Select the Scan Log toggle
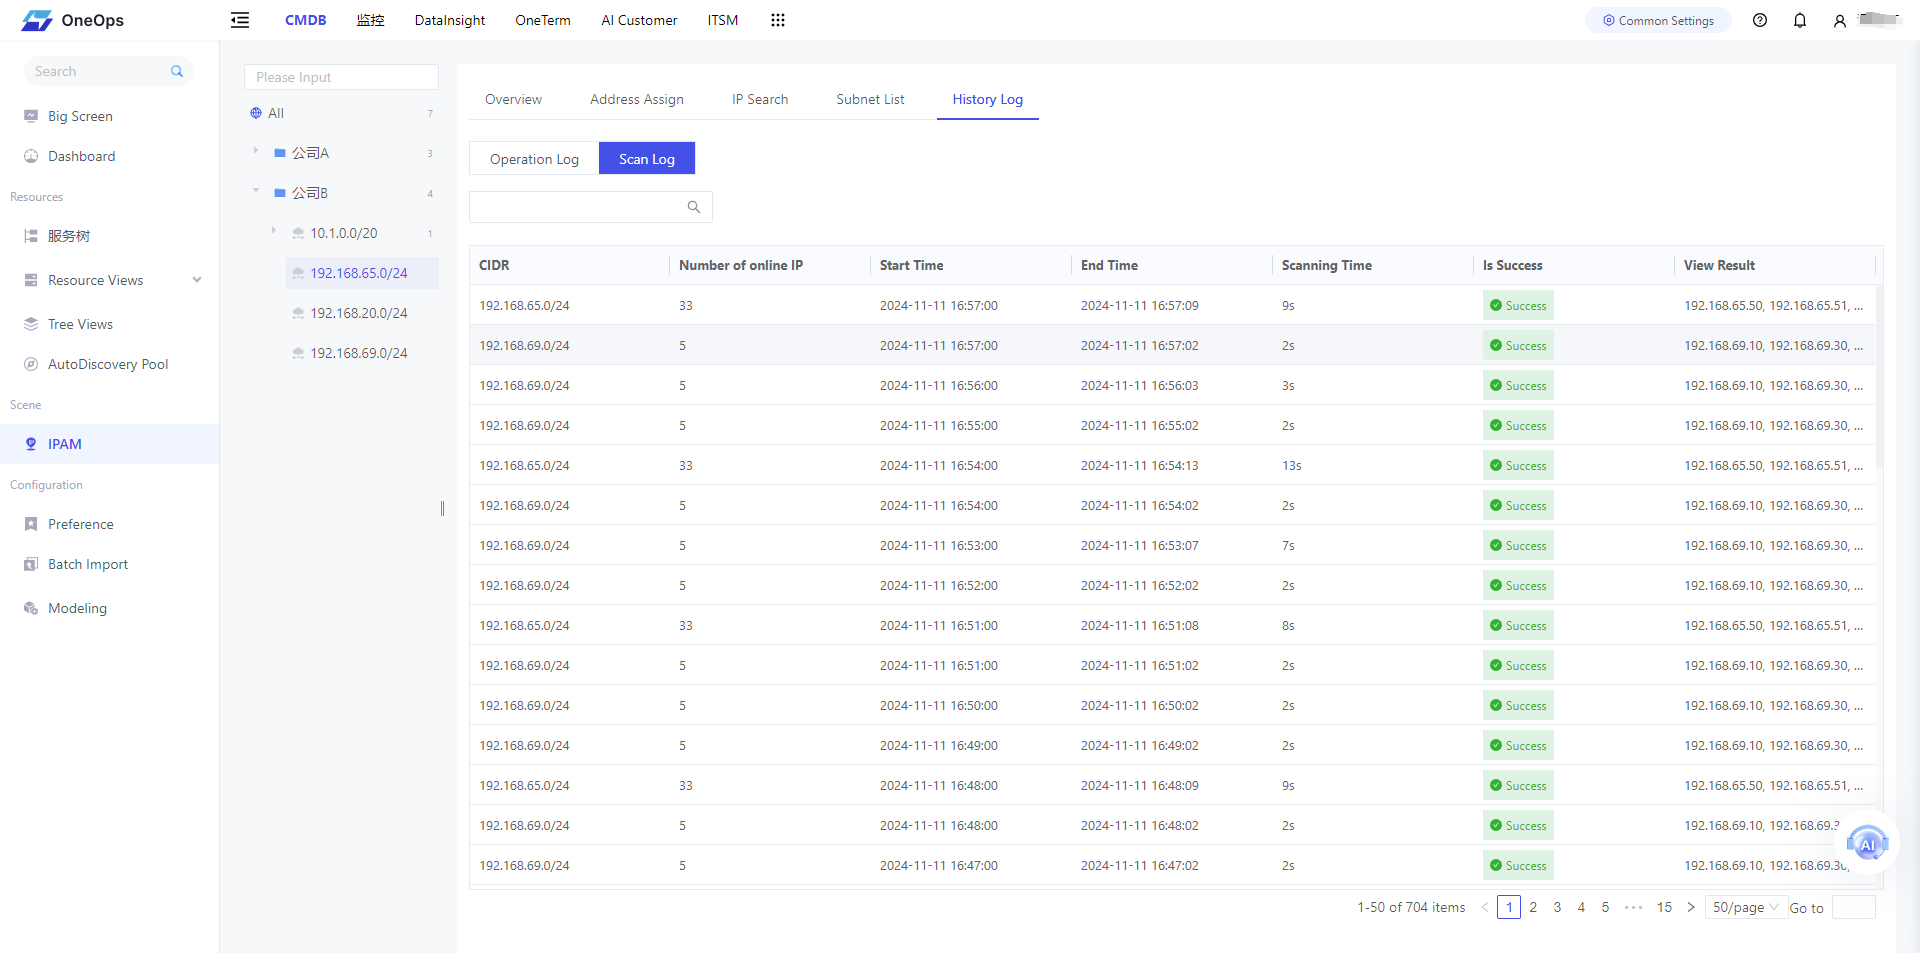Image resolution: width=1920 pixels, height=953 pixels. click(647, 158)
